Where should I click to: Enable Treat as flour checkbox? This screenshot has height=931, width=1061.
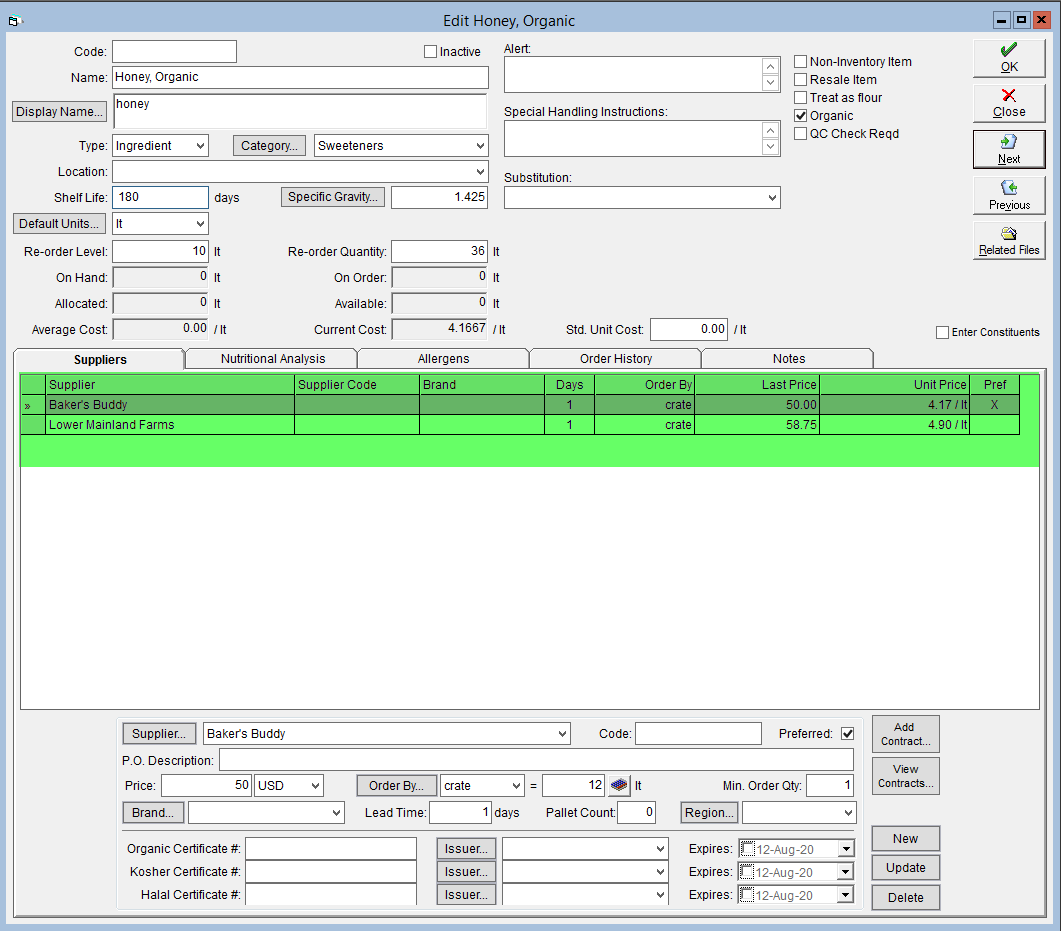(x=800, y=97)
